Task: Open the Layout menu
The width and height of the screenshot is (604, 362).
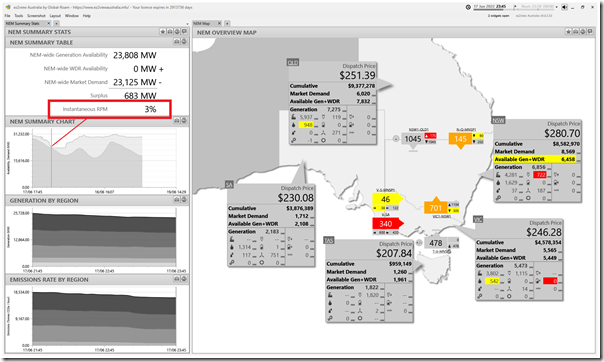Action: (55, 16)
